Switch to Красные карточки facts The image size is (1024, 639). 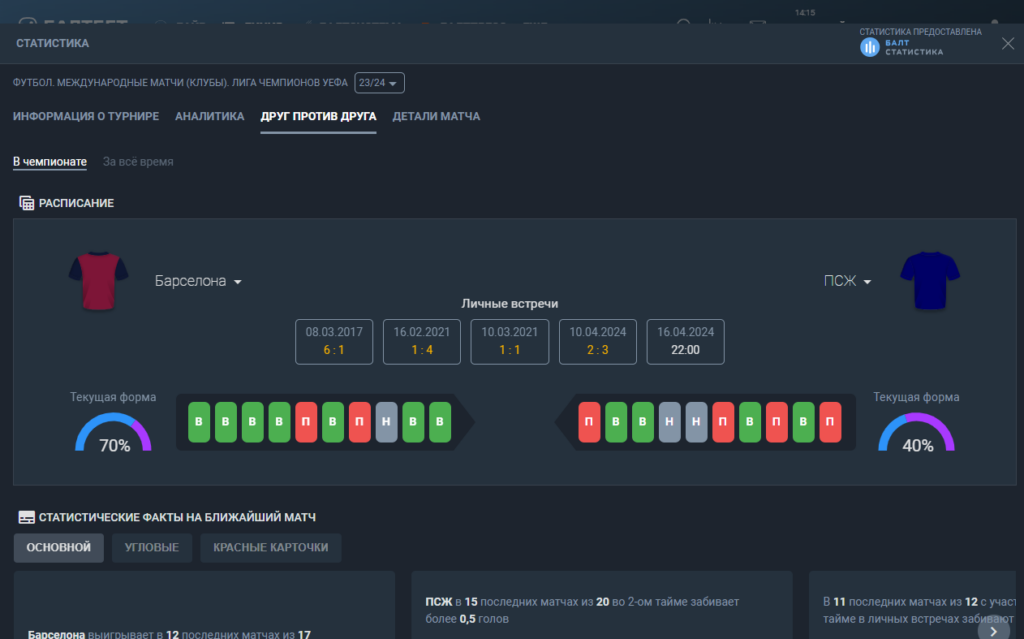[x=270, y=548]
